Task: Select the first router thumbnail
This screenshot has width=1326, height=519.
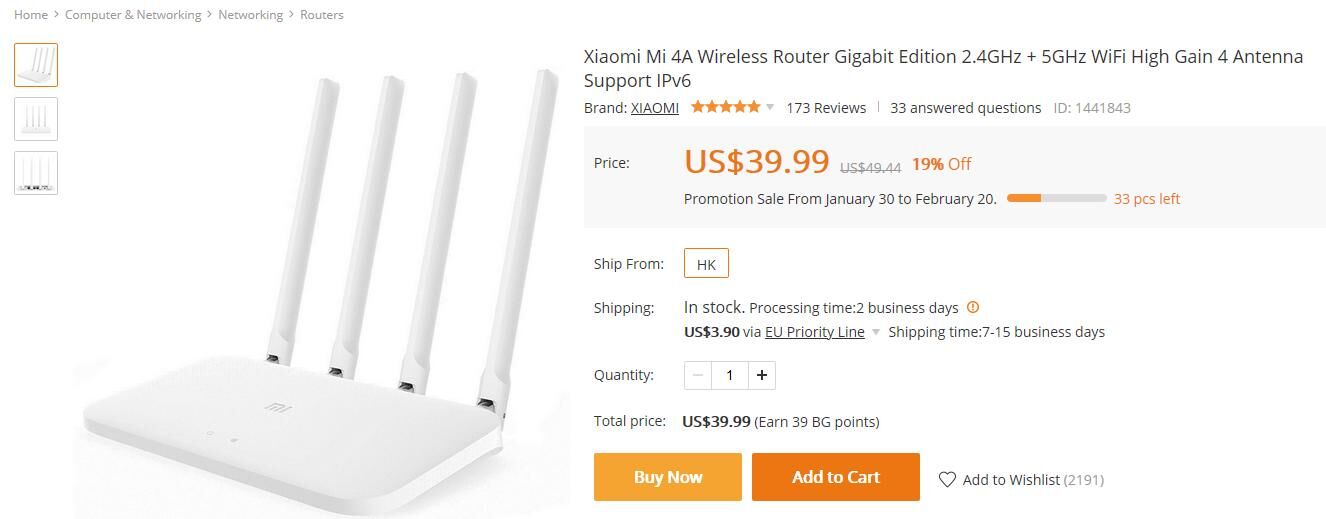Action: [x=36, y=65]
